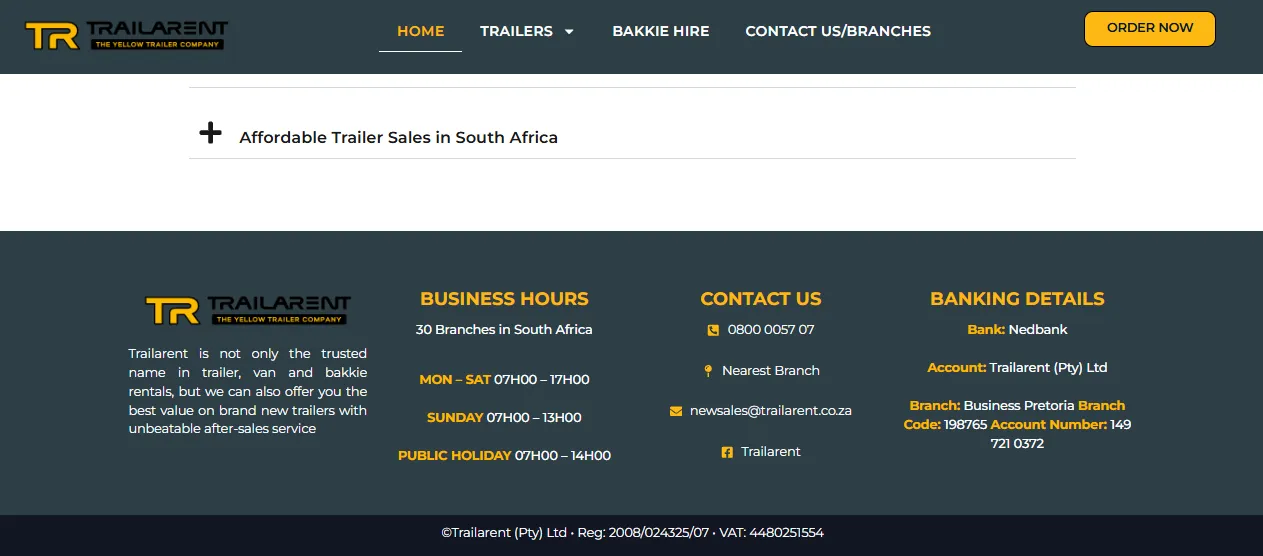This screenshot has width=1263, height=556.
Task: Click the map pin icon beside Nearest Branch
Action: click(708, 371)
